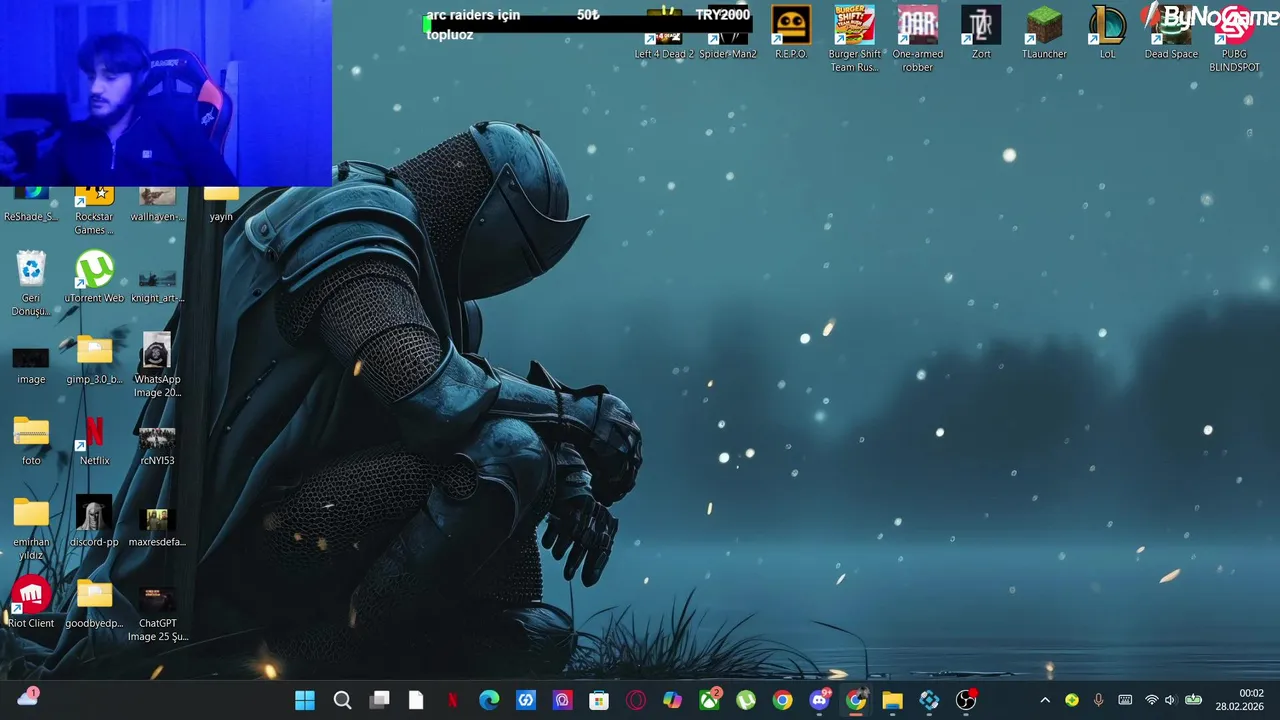
Task: Open the microphone tray indicator
Action: pyautogui.click(x=1098, y=700)
